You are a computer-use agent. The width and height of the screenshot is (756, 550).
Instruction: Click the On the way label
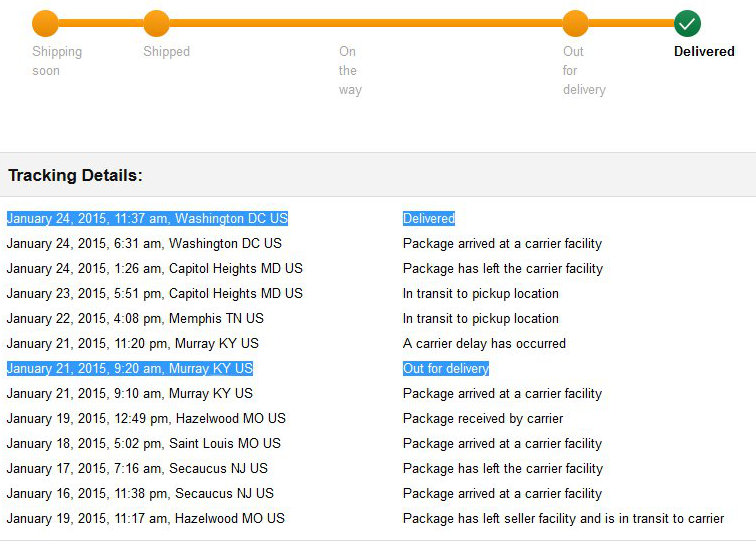350,70
